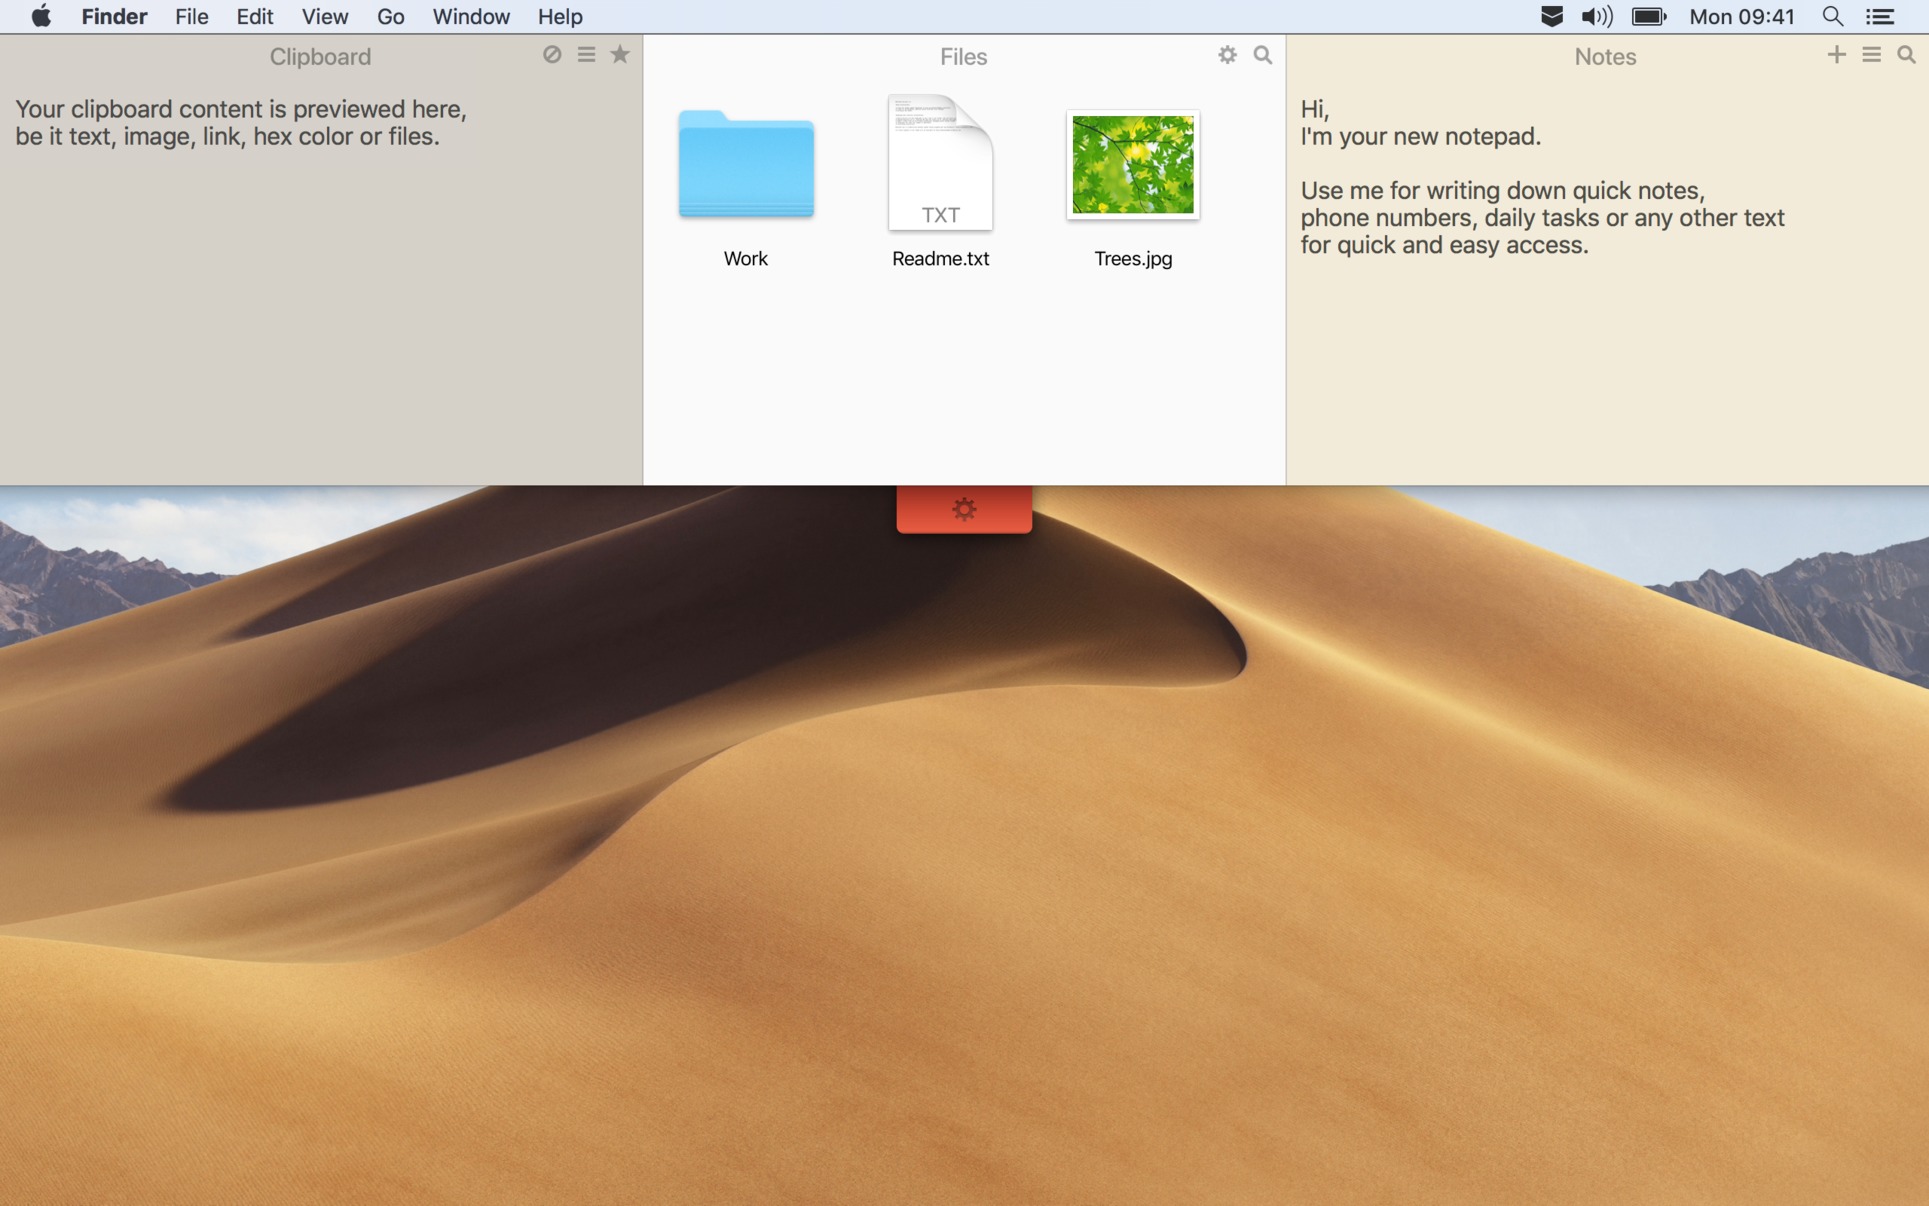Open the Window menu
Image resolution: width=1929 pixels, height=1206 pixels.
[x=470, y=16]
